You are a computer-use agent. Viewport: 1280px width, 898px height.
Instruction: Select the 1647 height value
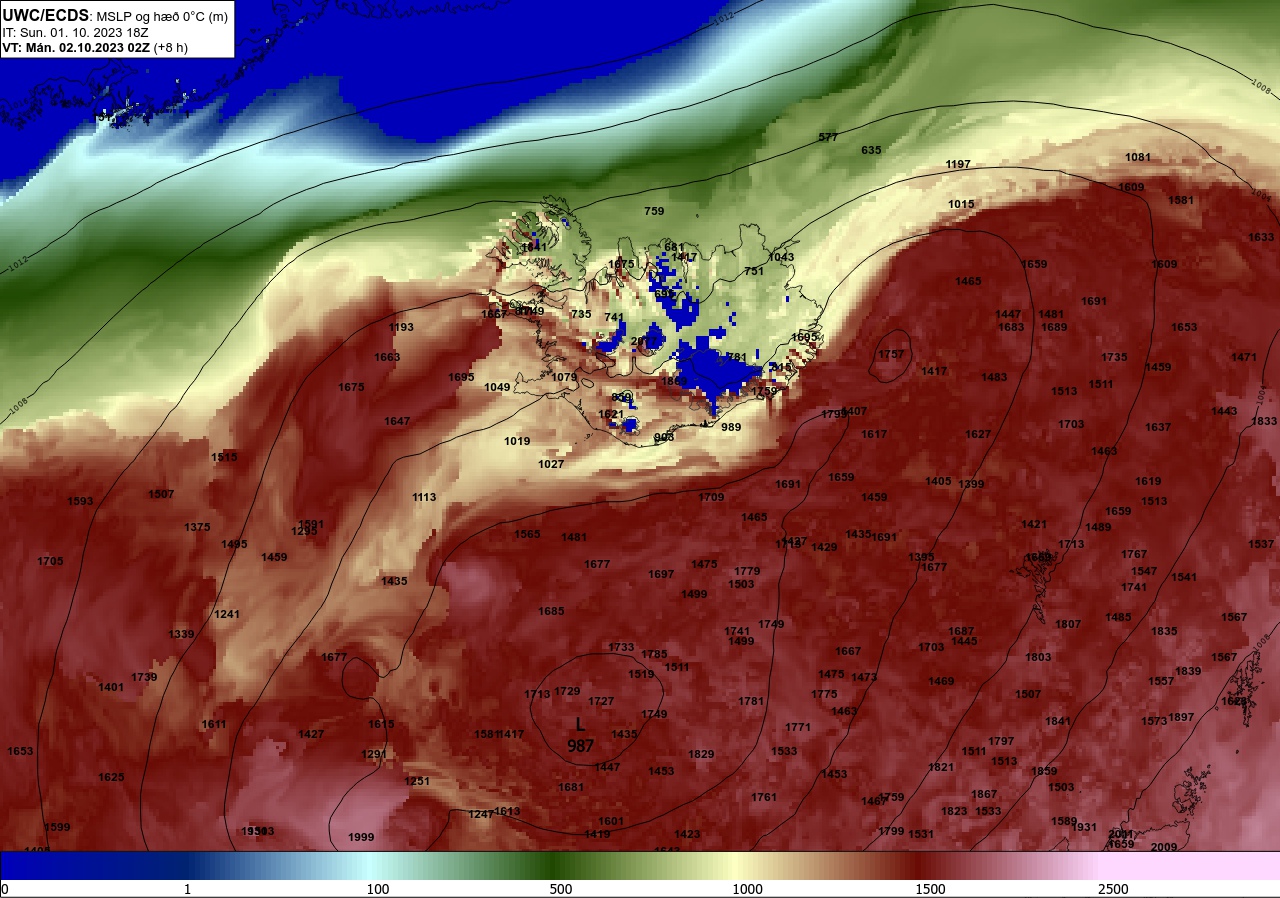click(397, 421)
